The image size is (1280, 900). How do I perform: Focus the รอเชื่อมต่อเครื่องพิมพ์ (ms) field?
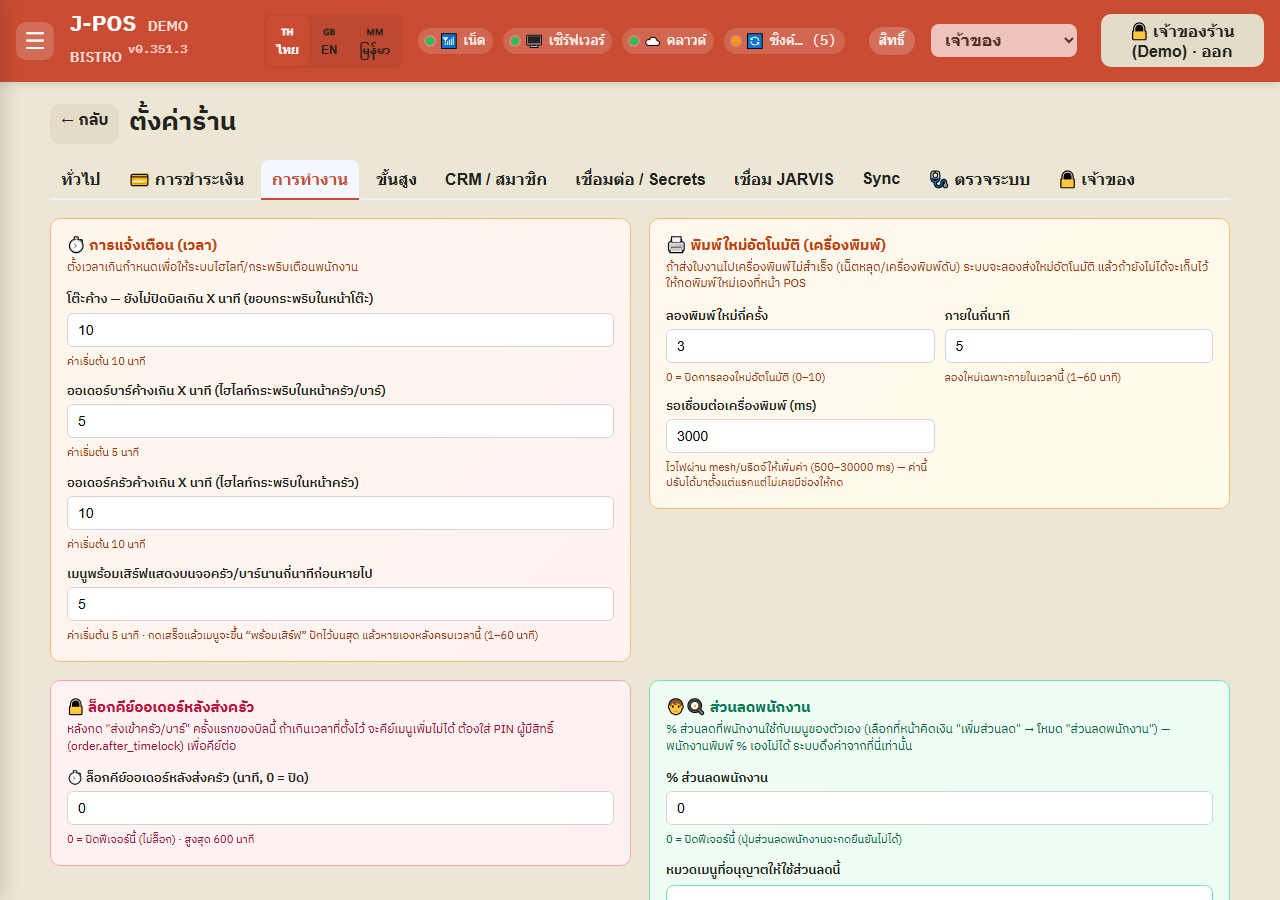(x=800, y=436)
